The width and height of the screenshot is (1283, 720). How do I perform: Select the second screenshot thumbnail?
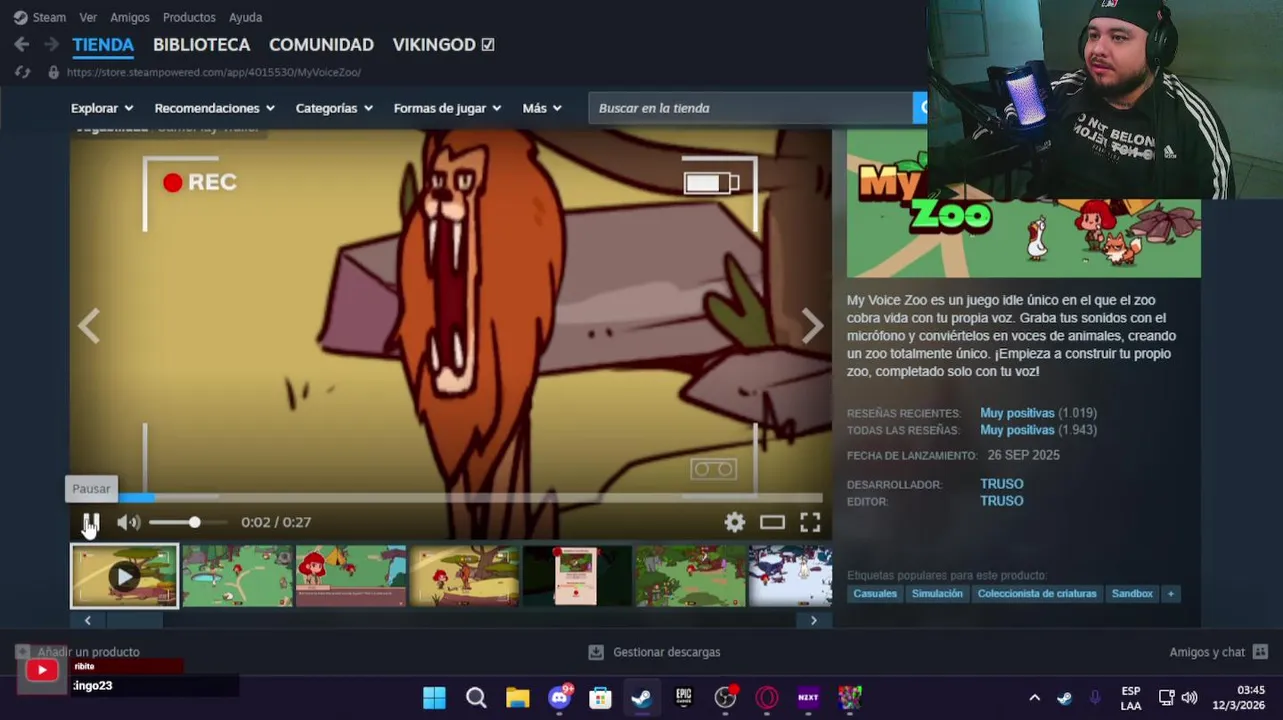click(237, 576)
